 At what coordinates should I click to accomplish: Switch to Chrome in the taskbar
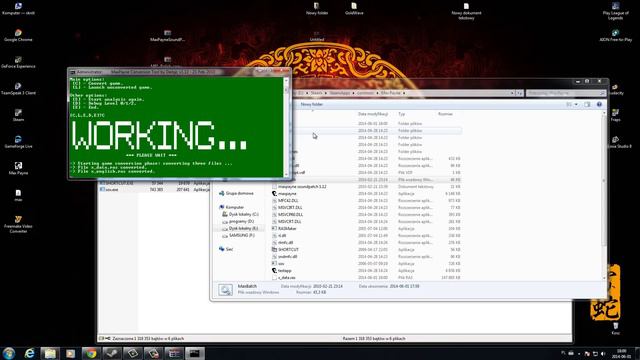(91, 353)
